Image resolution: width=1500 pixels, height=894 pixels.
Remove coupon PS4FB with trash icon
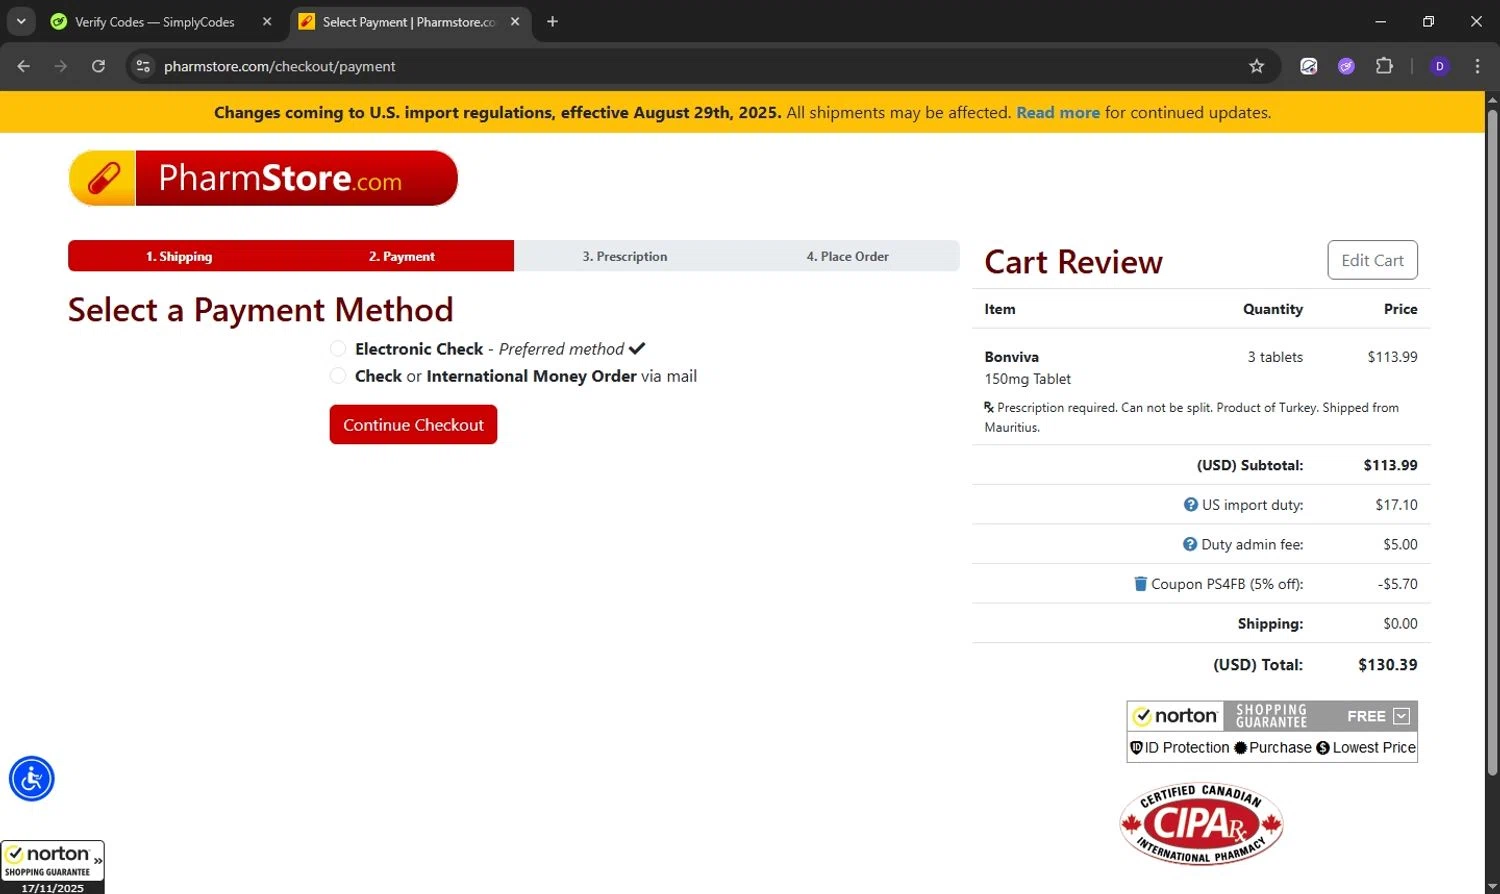(1140, 583)
